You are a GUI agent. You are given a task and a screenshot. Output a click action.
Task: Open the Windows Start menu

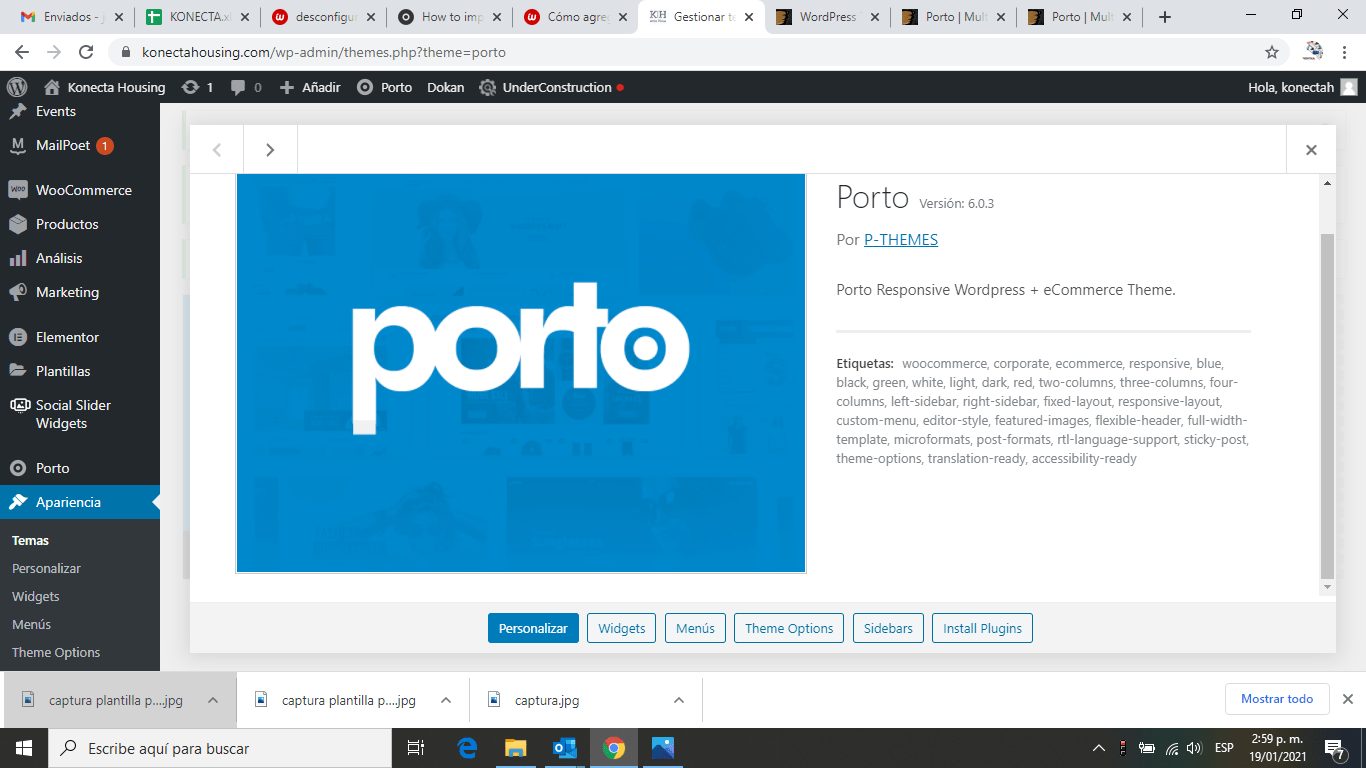click(x=24, y=748)
